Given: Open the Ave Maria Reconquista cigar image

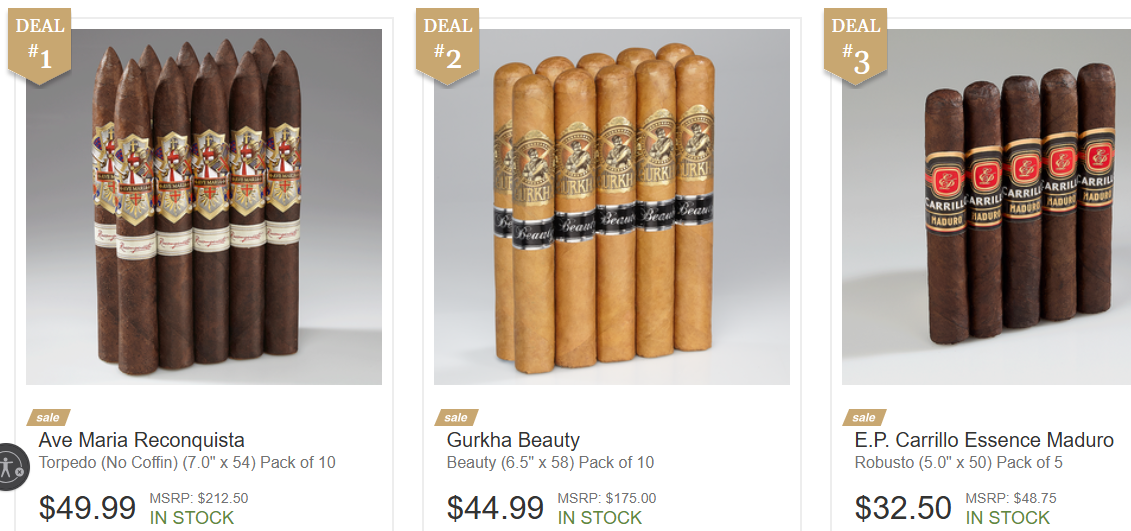Looking at the screenshot, I should (204, 207).
